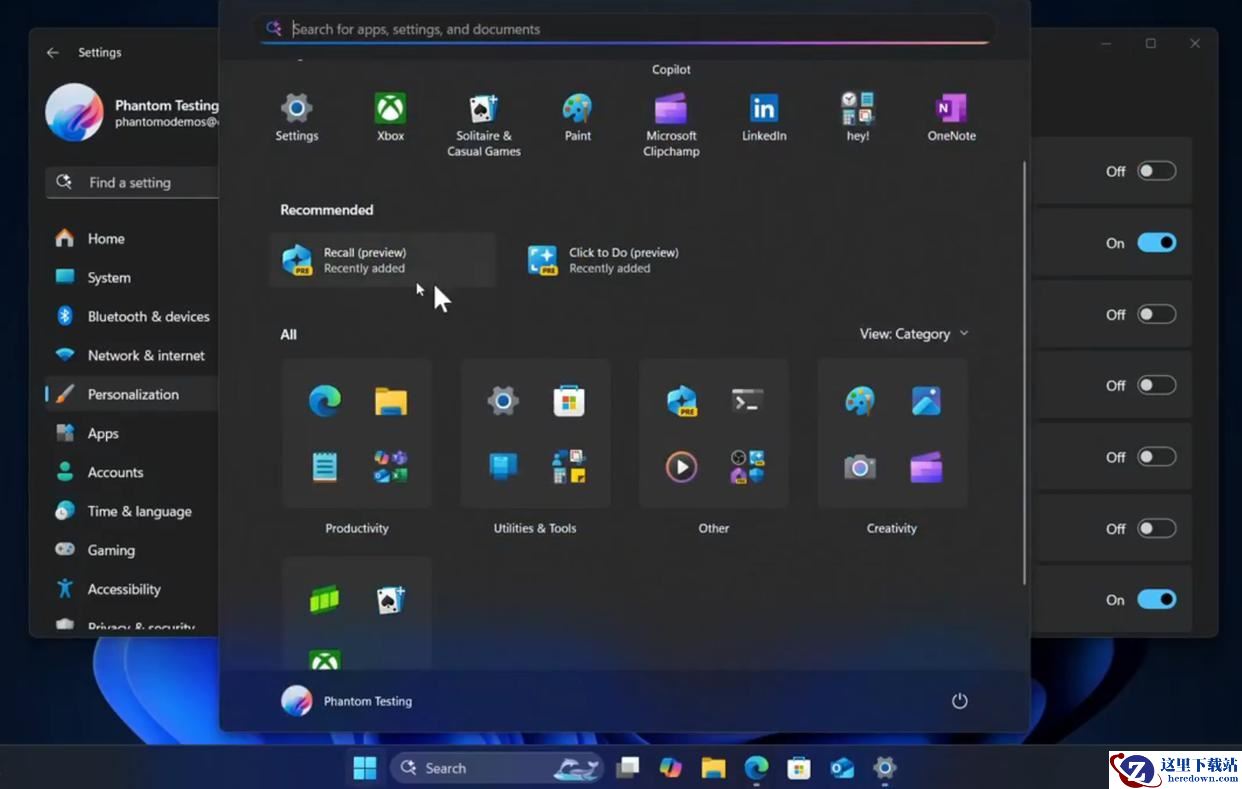Toggle the sixth switch in Settings
Screen dimensions: 1242x789
1156,528
